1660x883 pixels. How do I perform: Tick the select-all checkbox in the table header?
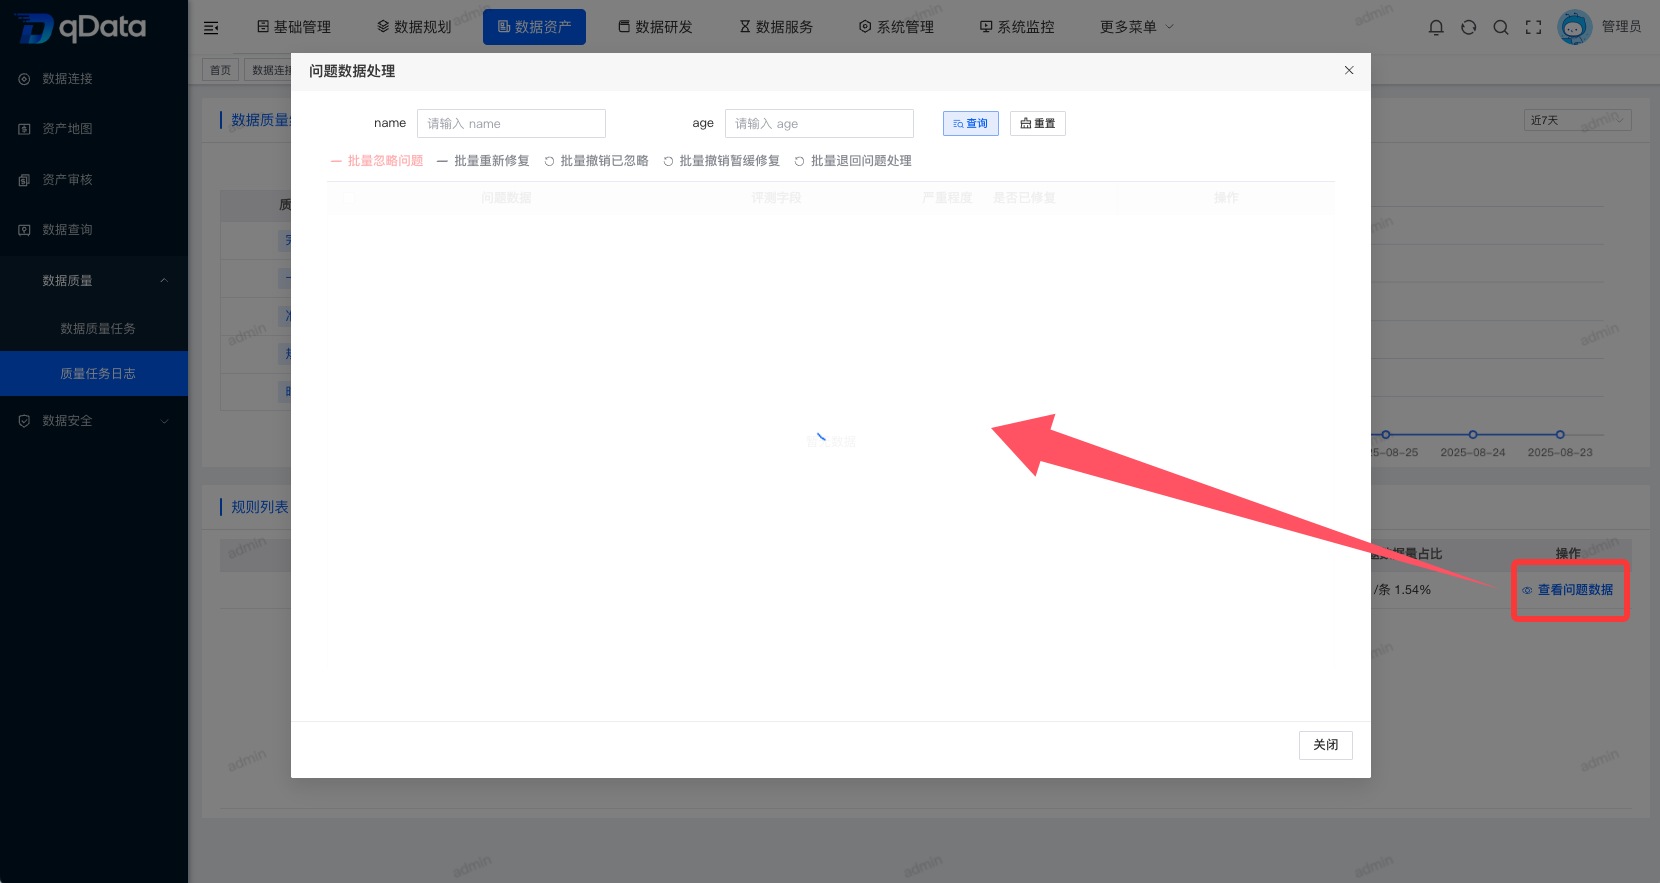click(347, 198)
